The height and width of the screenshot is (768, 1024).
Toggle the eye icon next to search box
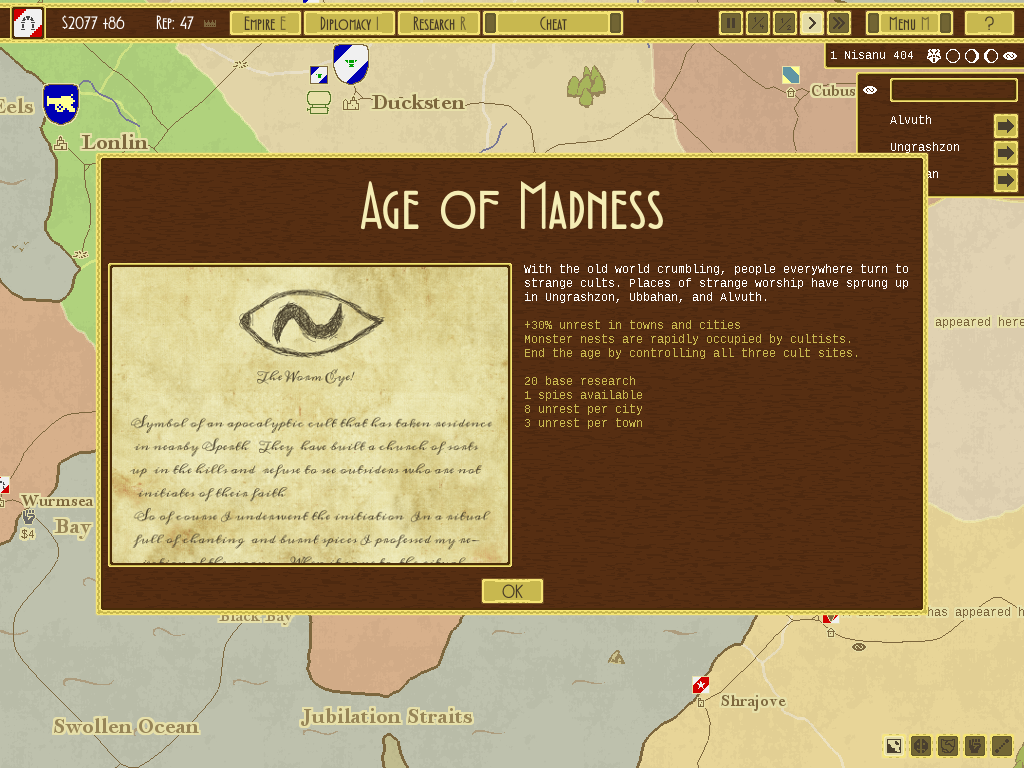point(870,91)
